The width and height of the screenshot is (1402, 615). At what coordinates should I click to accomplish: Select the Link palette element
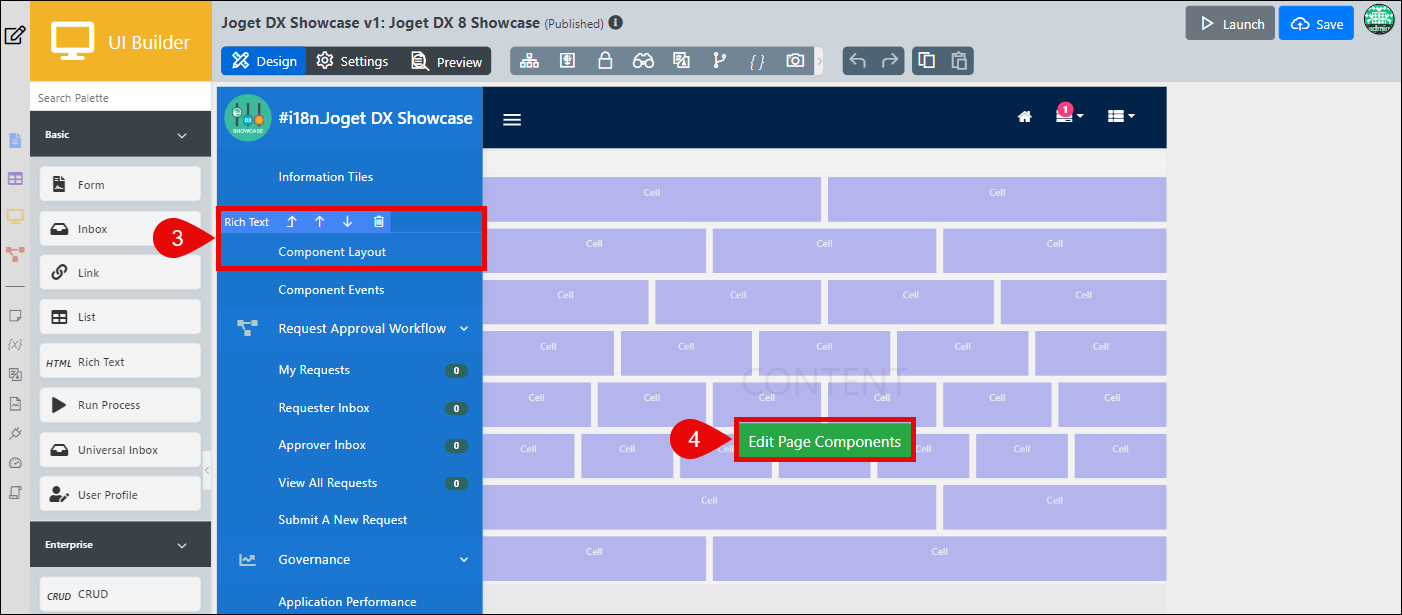(120, 273)
